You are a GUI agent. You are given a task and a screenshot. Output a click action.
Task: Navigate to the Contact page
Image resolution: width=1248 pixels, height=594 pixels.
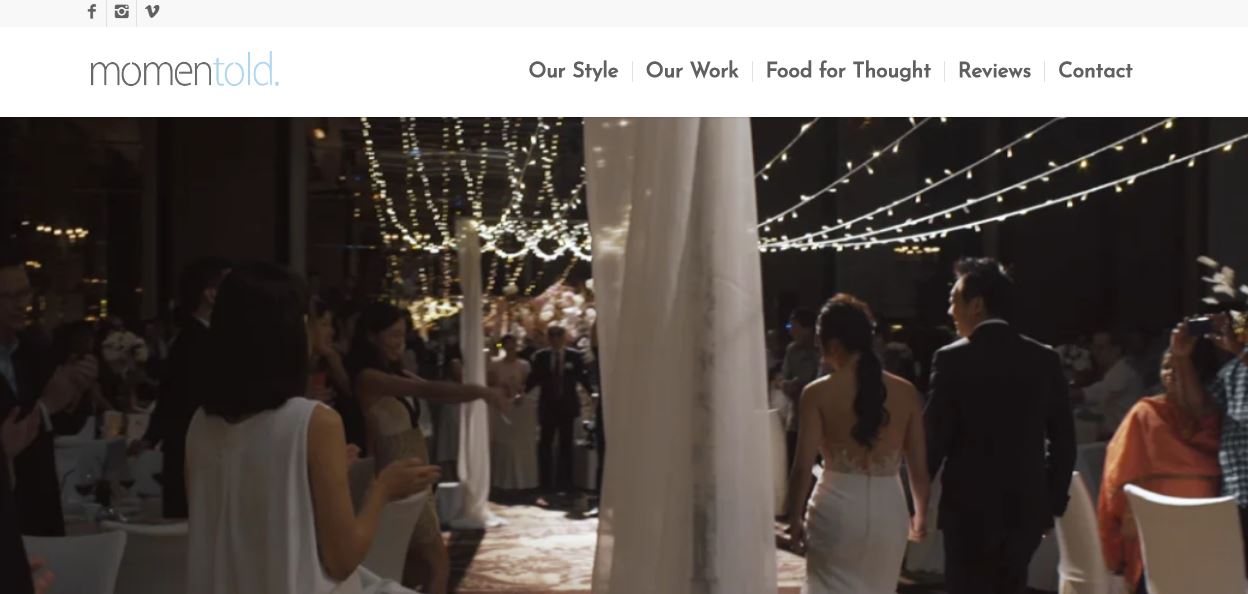coord(1095,71)
